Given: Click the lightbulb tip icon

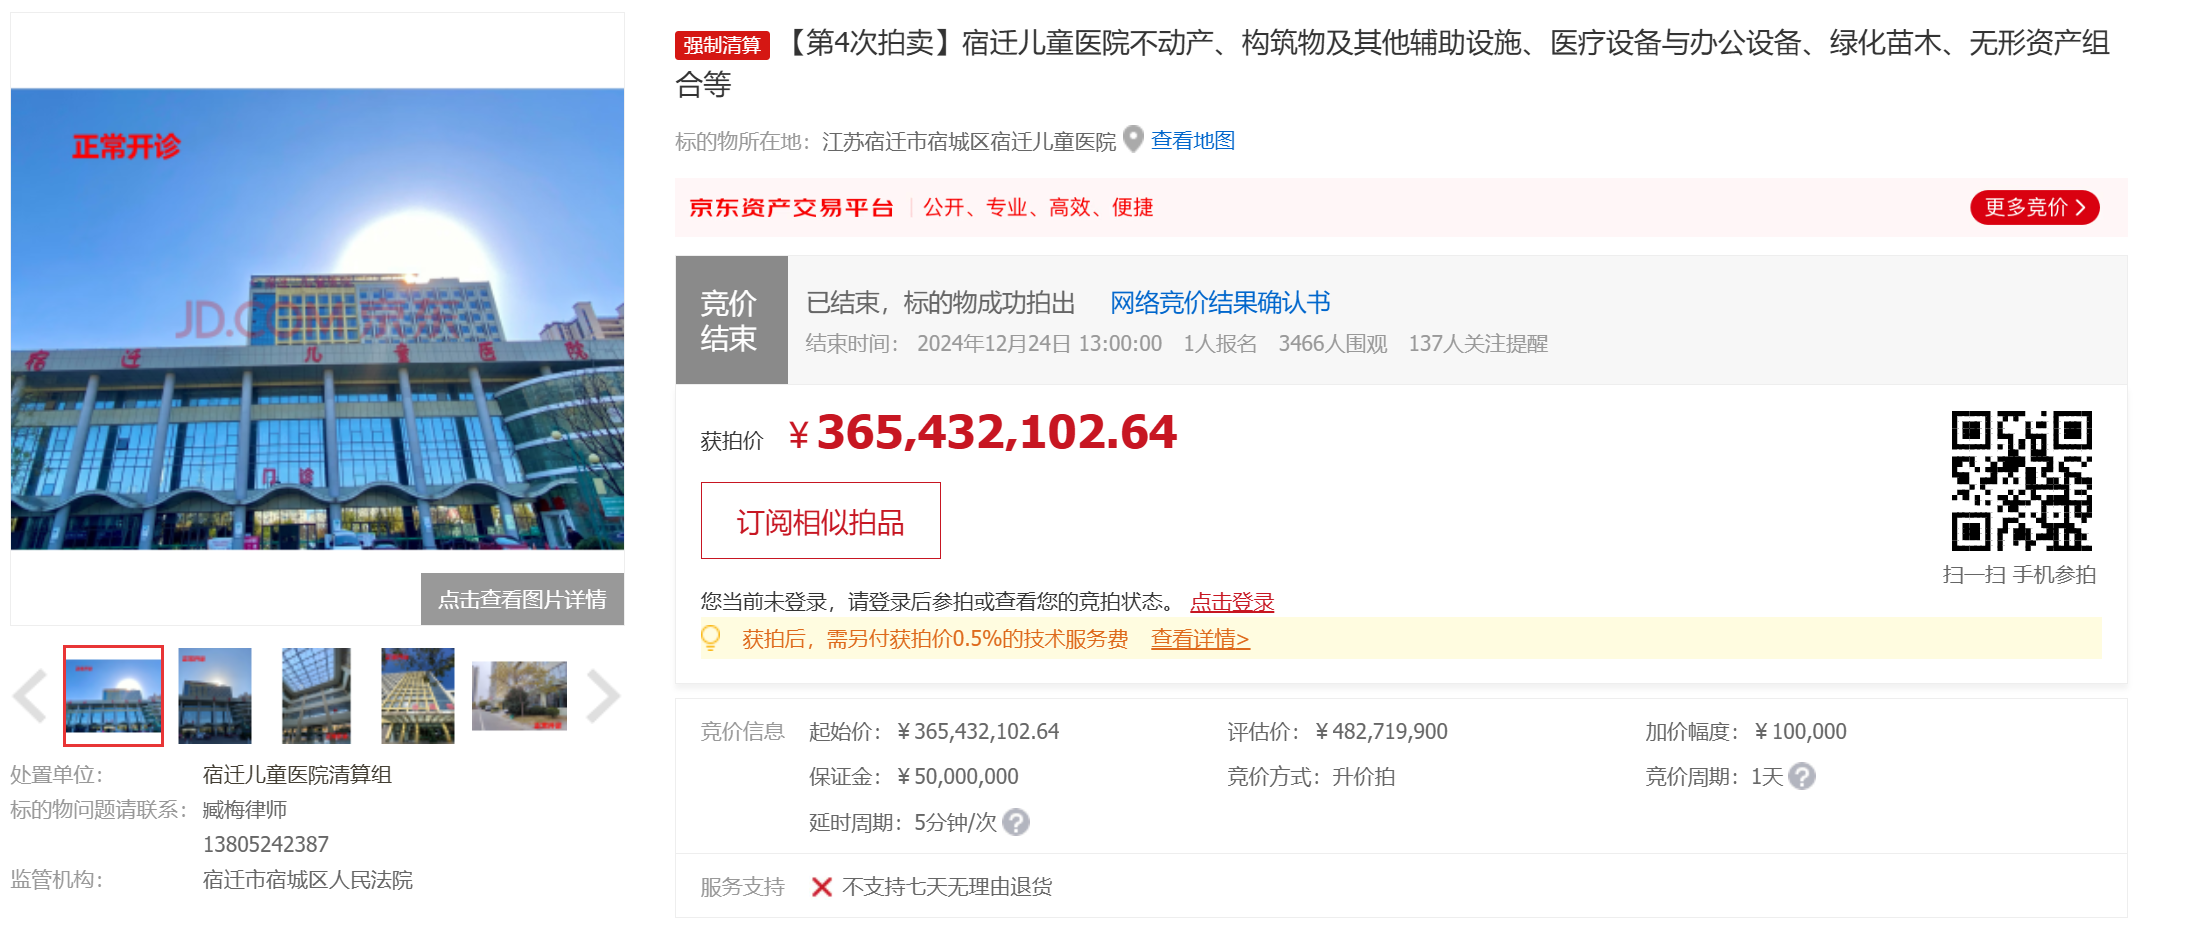Looking at the screenshot, I should pos(711,638).
